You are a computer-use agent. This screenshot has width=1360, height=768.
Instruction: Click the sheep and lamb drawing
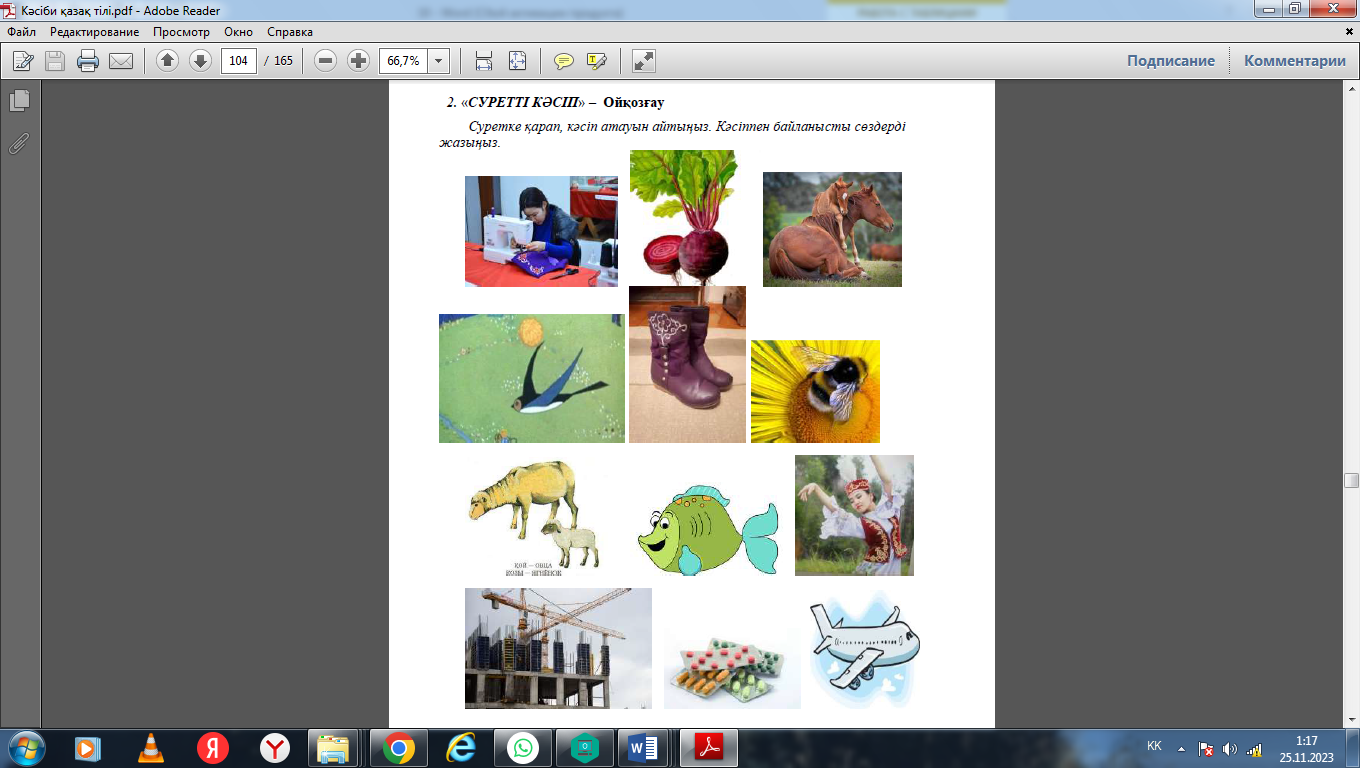[x=535, y=518]
